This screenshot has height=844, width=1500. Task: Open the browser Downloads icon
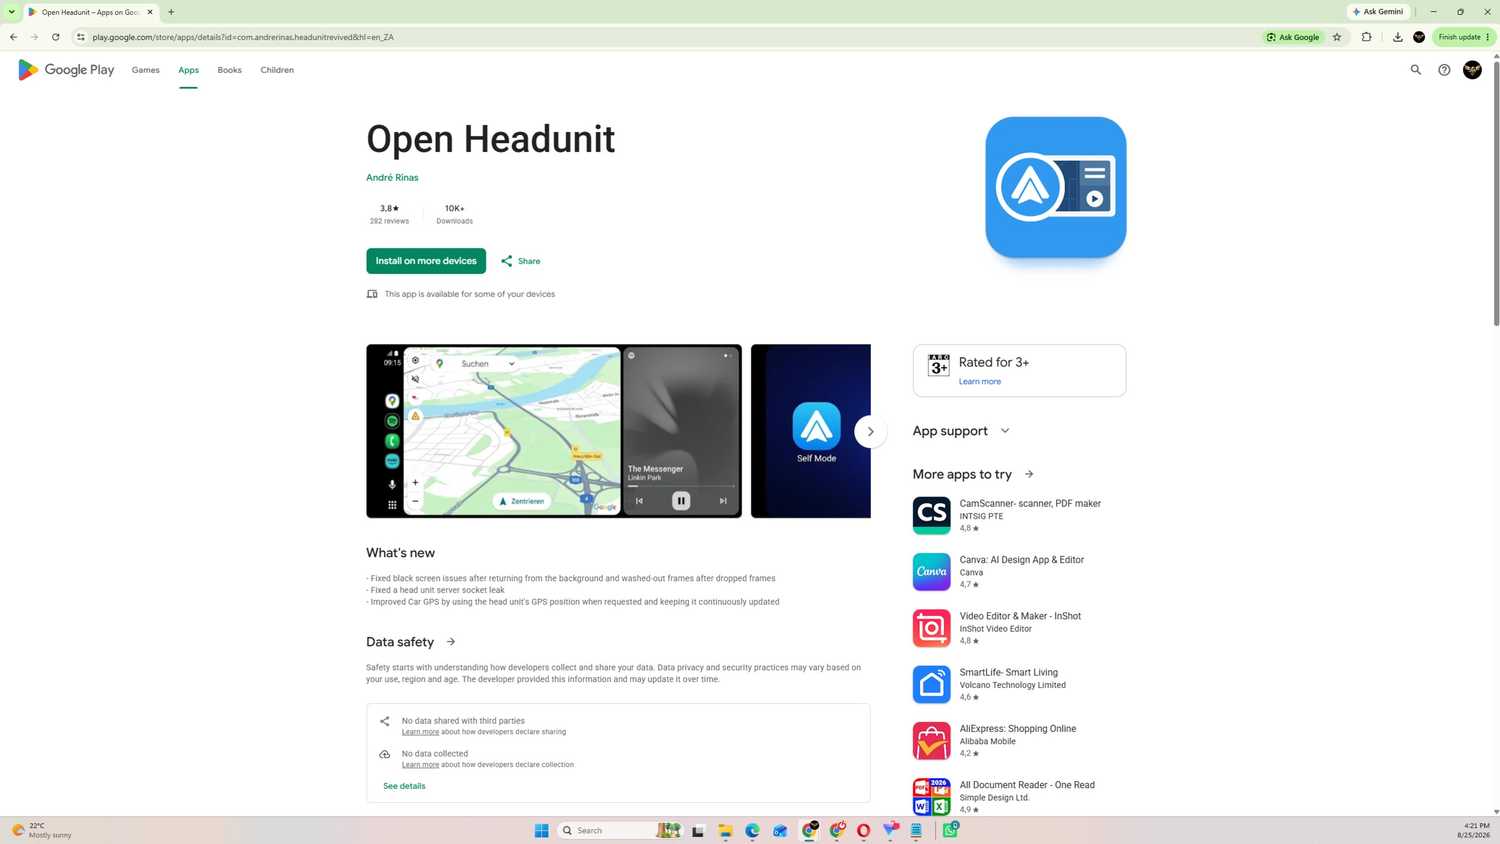[1397, 37]
